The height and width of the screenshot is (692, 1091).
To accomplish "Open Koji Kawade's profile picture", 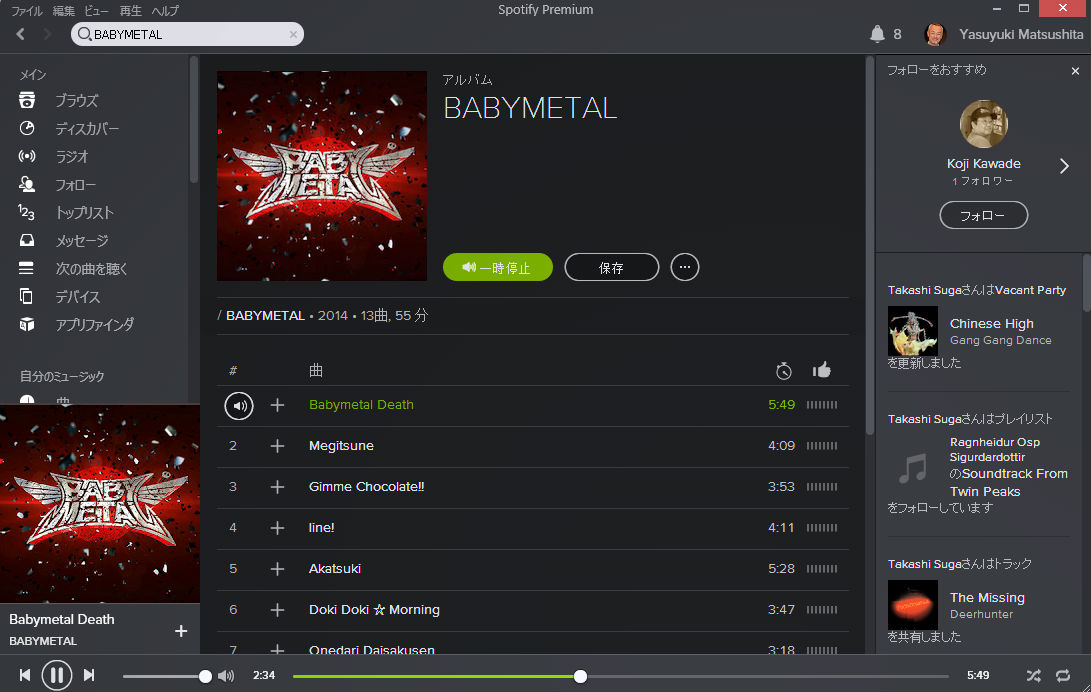I will [984, 124].
